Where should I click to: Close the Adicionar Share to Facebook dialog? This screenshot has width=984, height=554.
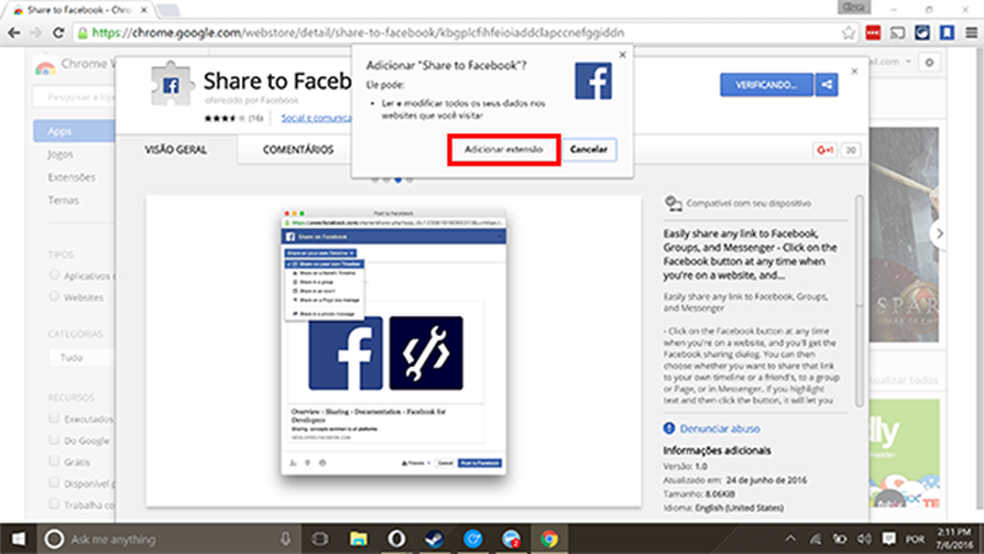(623, 55)
